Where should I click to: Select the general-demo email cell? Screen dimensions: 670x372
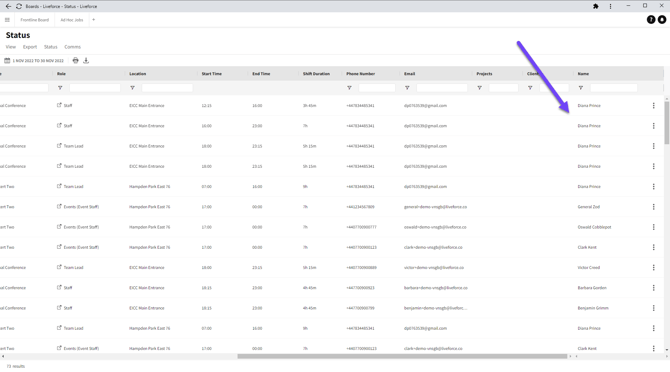point(435,207)
